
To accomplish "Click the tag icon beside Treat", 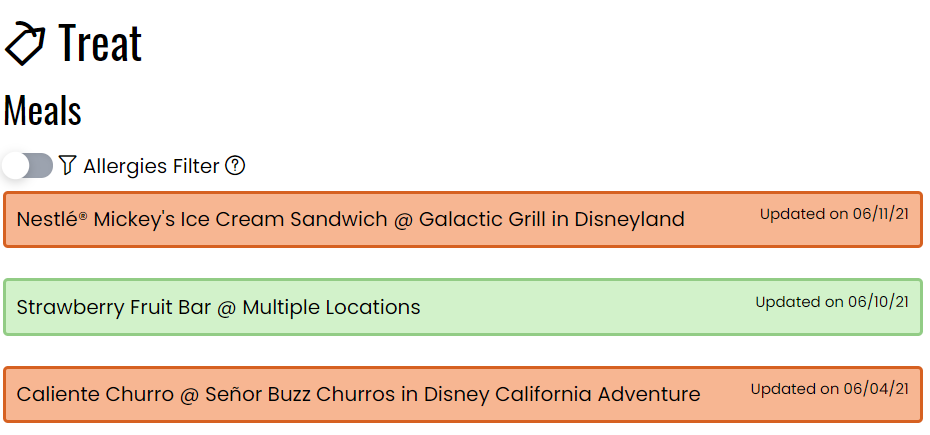I will [x=25, y=43].
